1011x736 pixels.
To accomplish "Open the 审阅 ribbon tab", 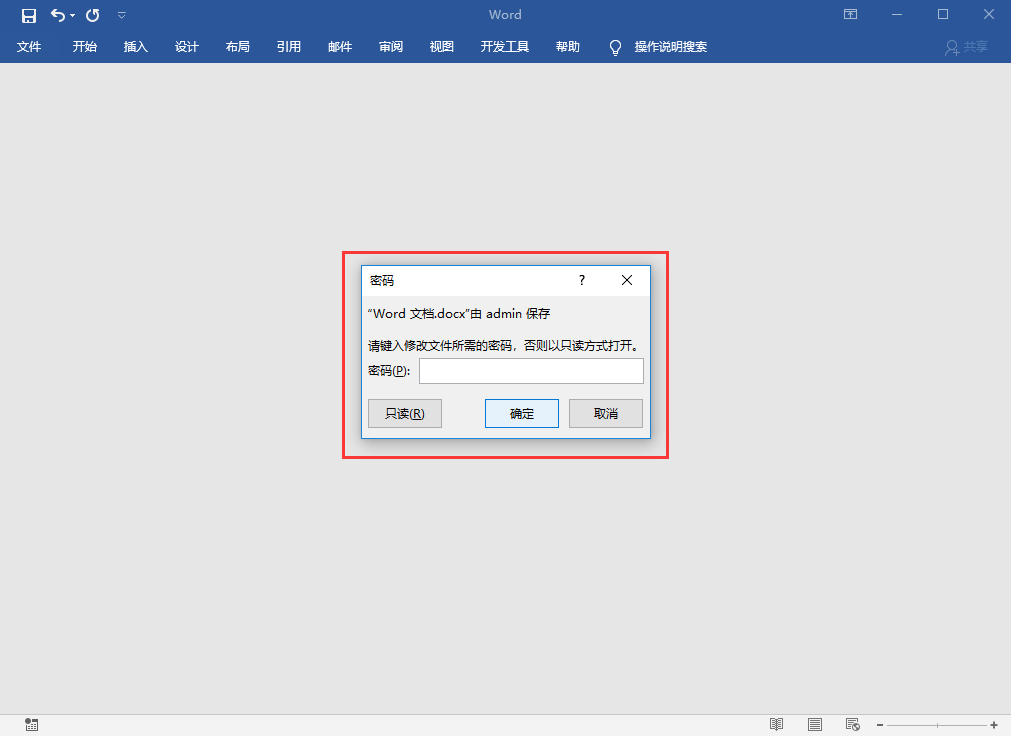I will [x=391, y=46].
